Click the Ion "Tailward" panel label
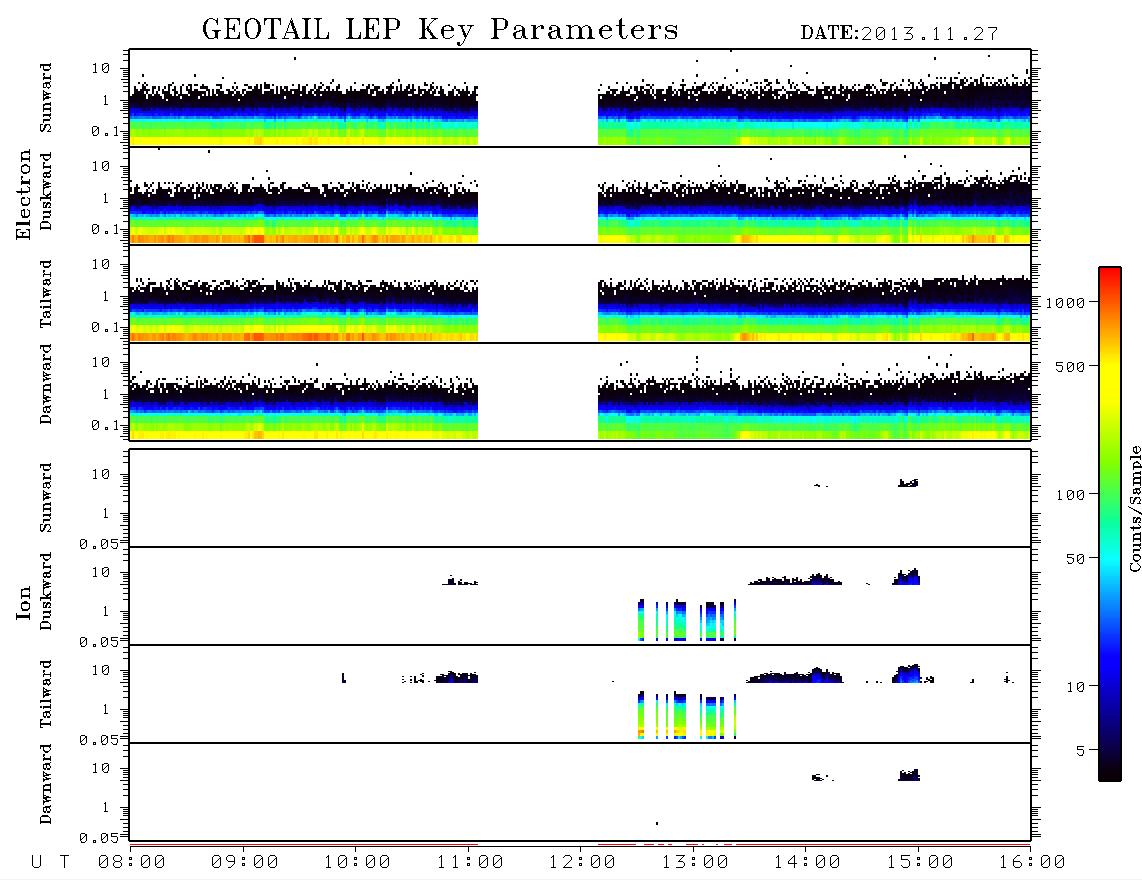 click(x=46, y=694)
